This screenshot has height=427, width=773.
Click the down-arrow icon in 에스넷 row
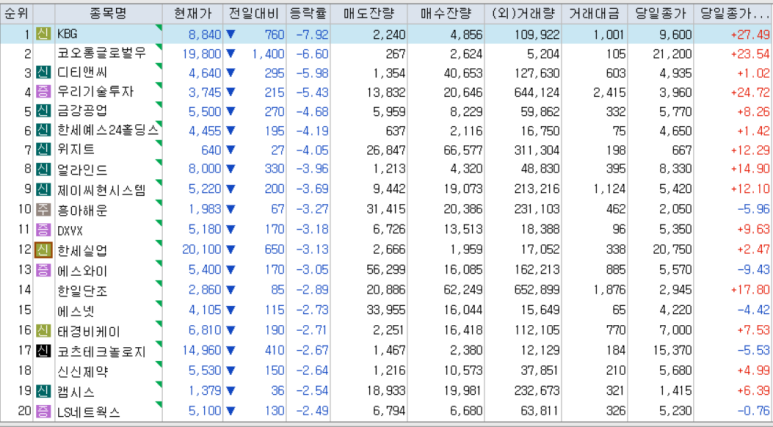(x=230, y=310)
